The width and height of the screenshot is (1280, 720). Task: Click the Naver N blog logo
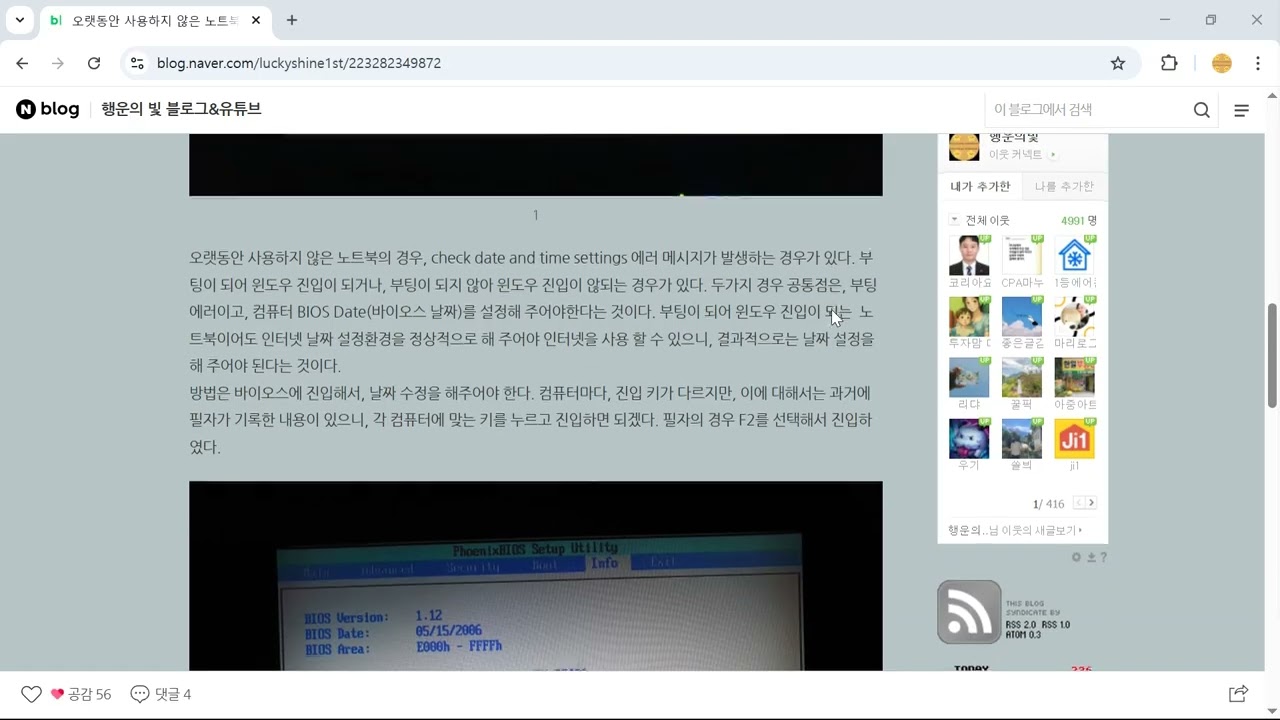48,109
